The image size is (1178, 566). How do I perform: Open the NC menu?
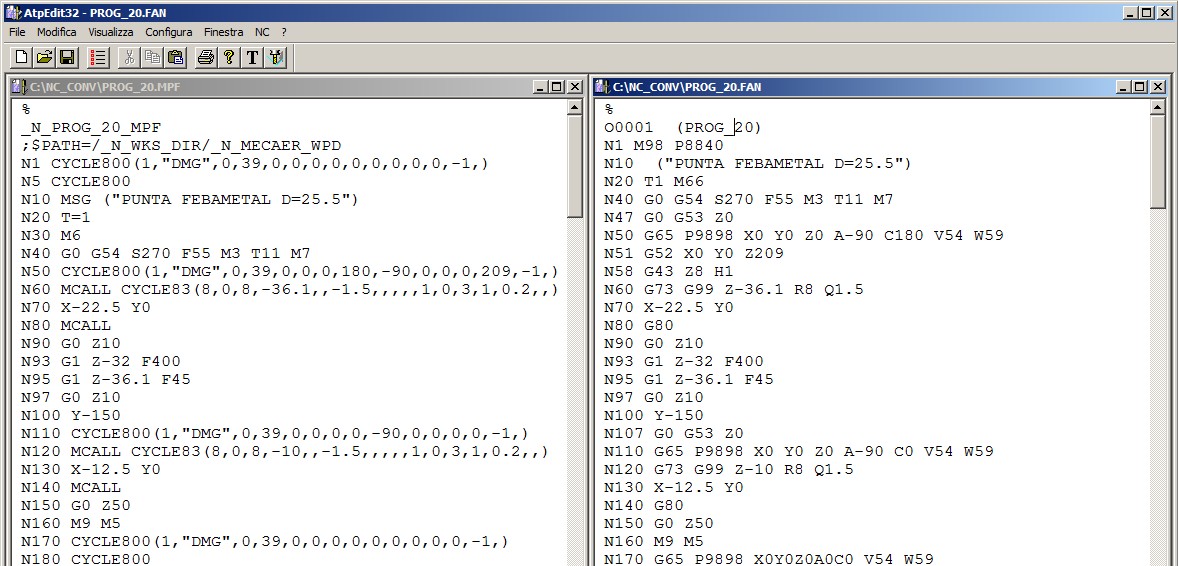[x=261, y=32]
